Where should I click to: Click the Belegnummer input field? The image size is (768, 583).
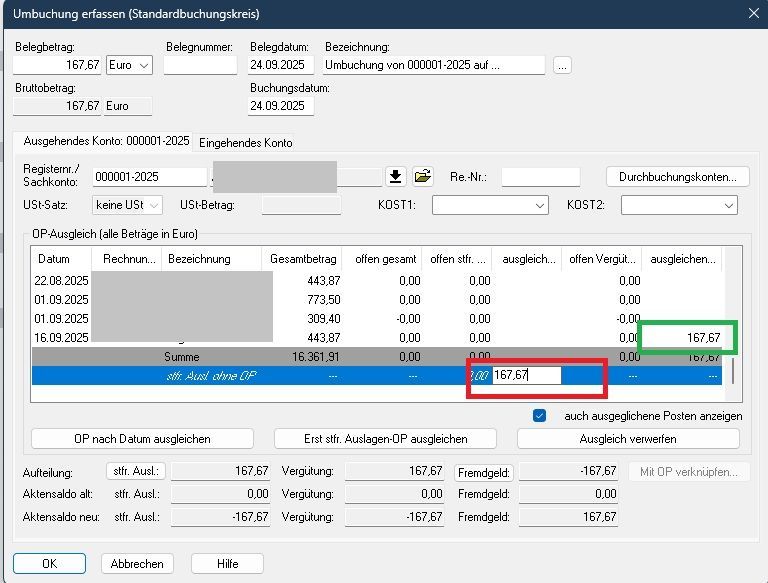(x=200, y=65)
